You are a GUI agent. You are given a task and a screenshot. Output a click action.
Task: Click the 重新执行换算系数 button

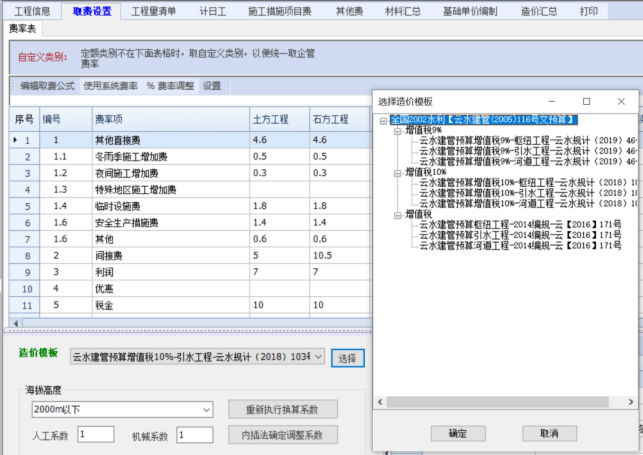click(276, 409)
